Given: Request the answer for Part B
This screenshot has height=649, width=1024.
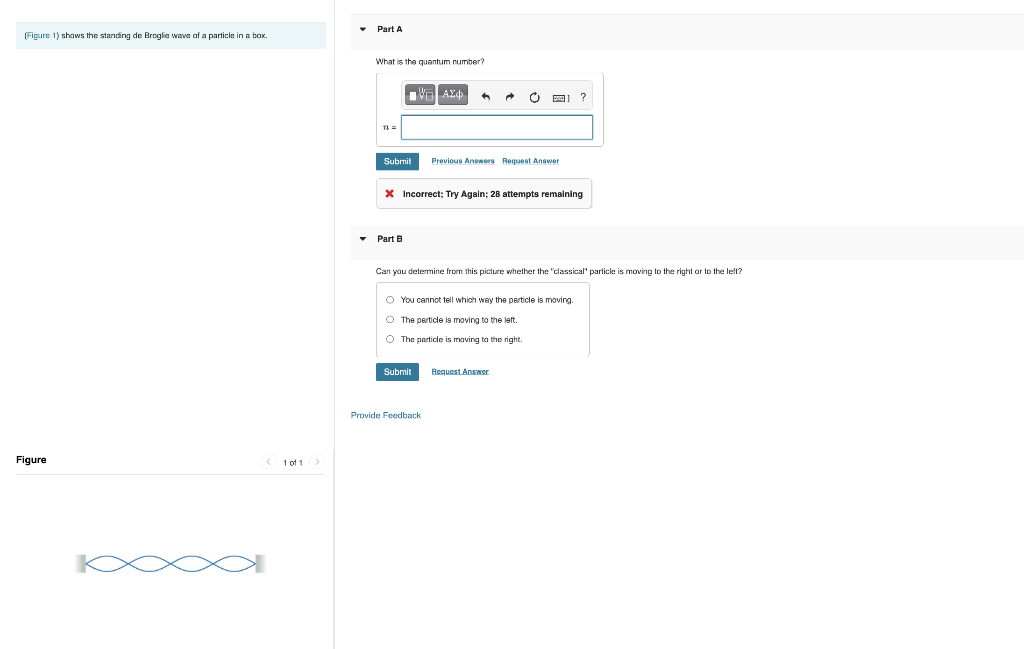Looking at the screenshot, I should pyautogui.click(x=460, y=372).
